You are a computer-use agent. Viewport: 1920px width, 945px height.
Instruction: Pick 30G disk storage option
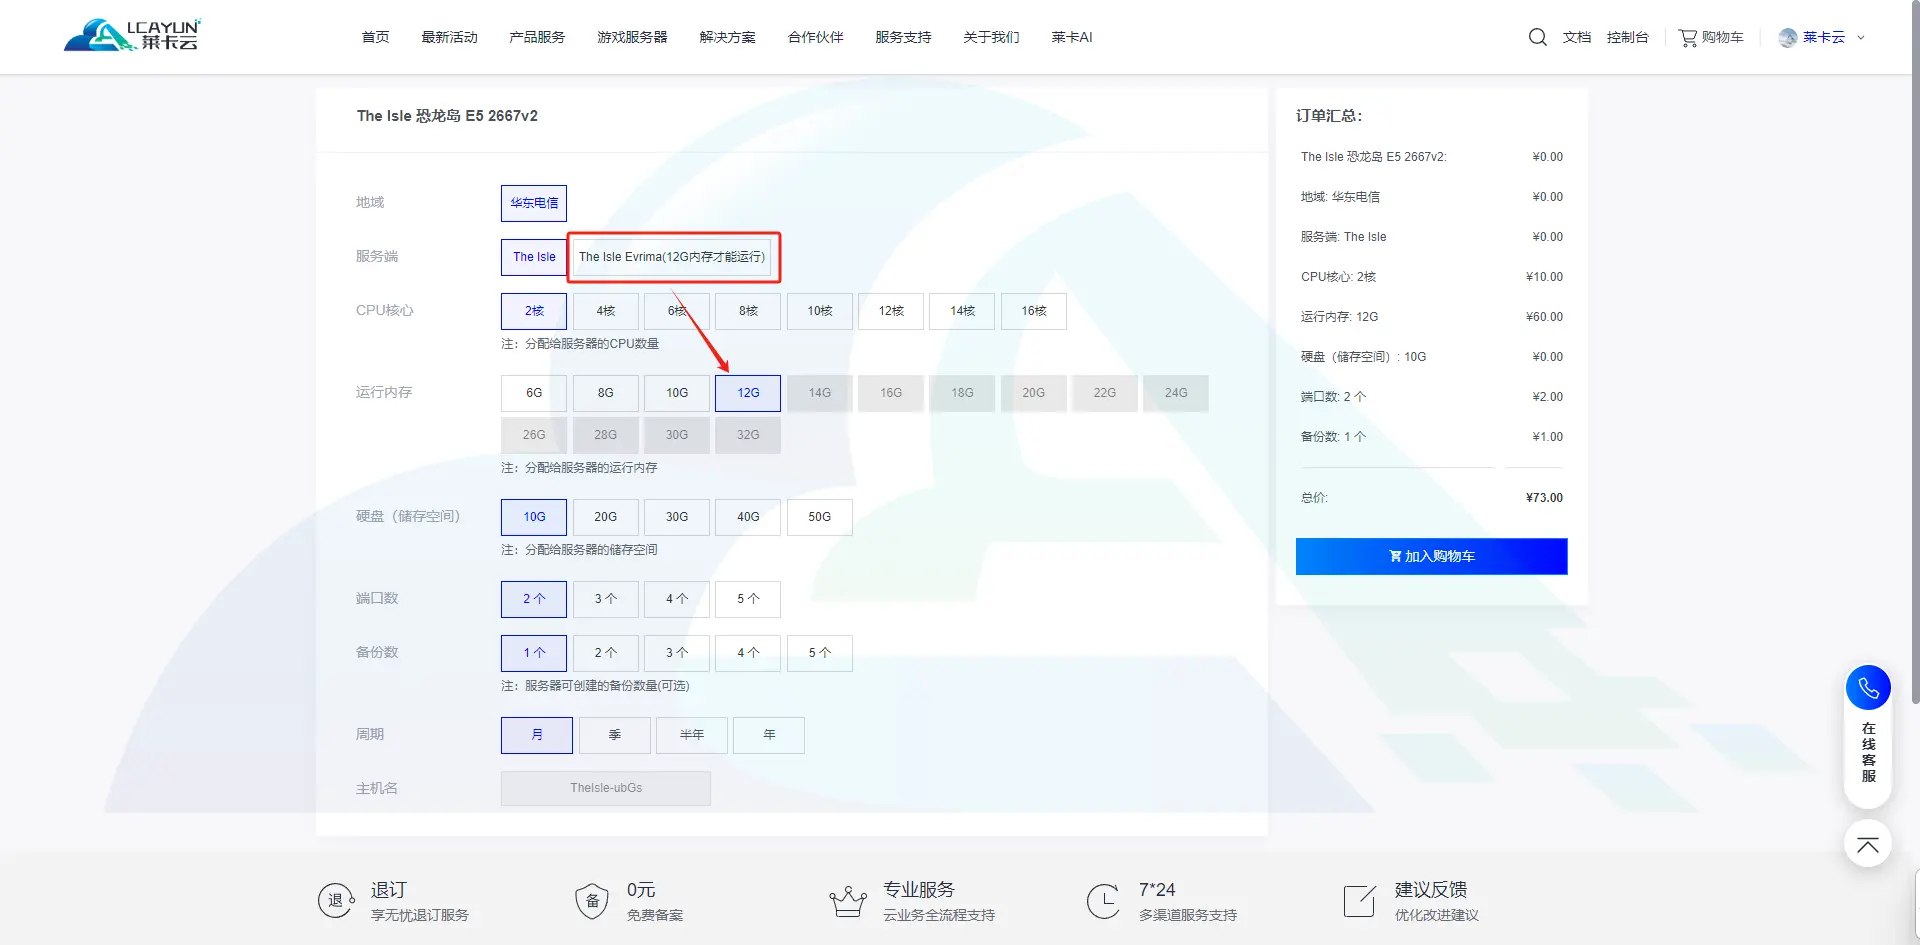677,517
